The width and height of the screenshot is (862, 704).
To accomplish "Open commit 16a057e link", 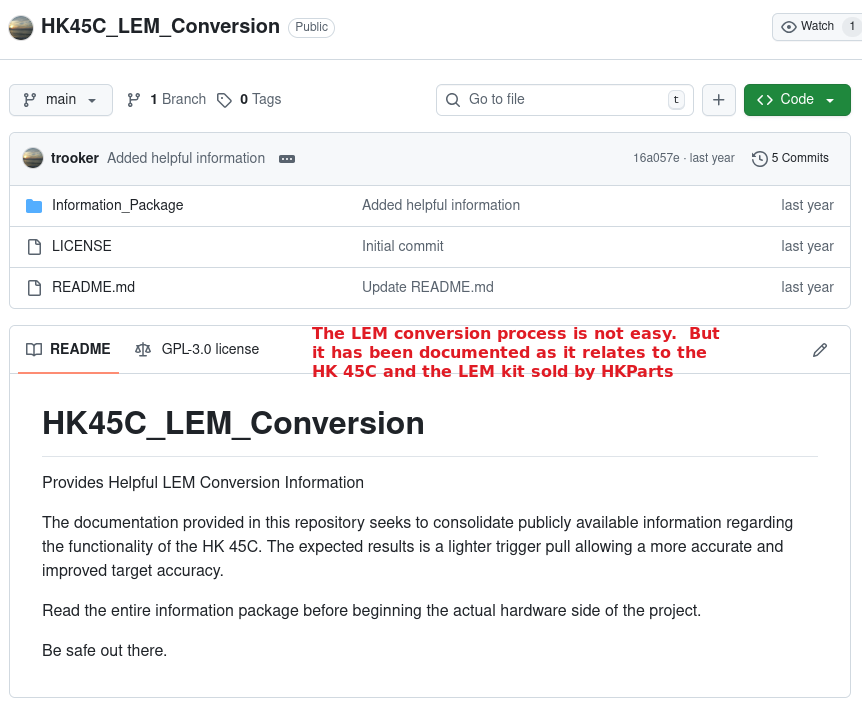I will coord(656,158).
